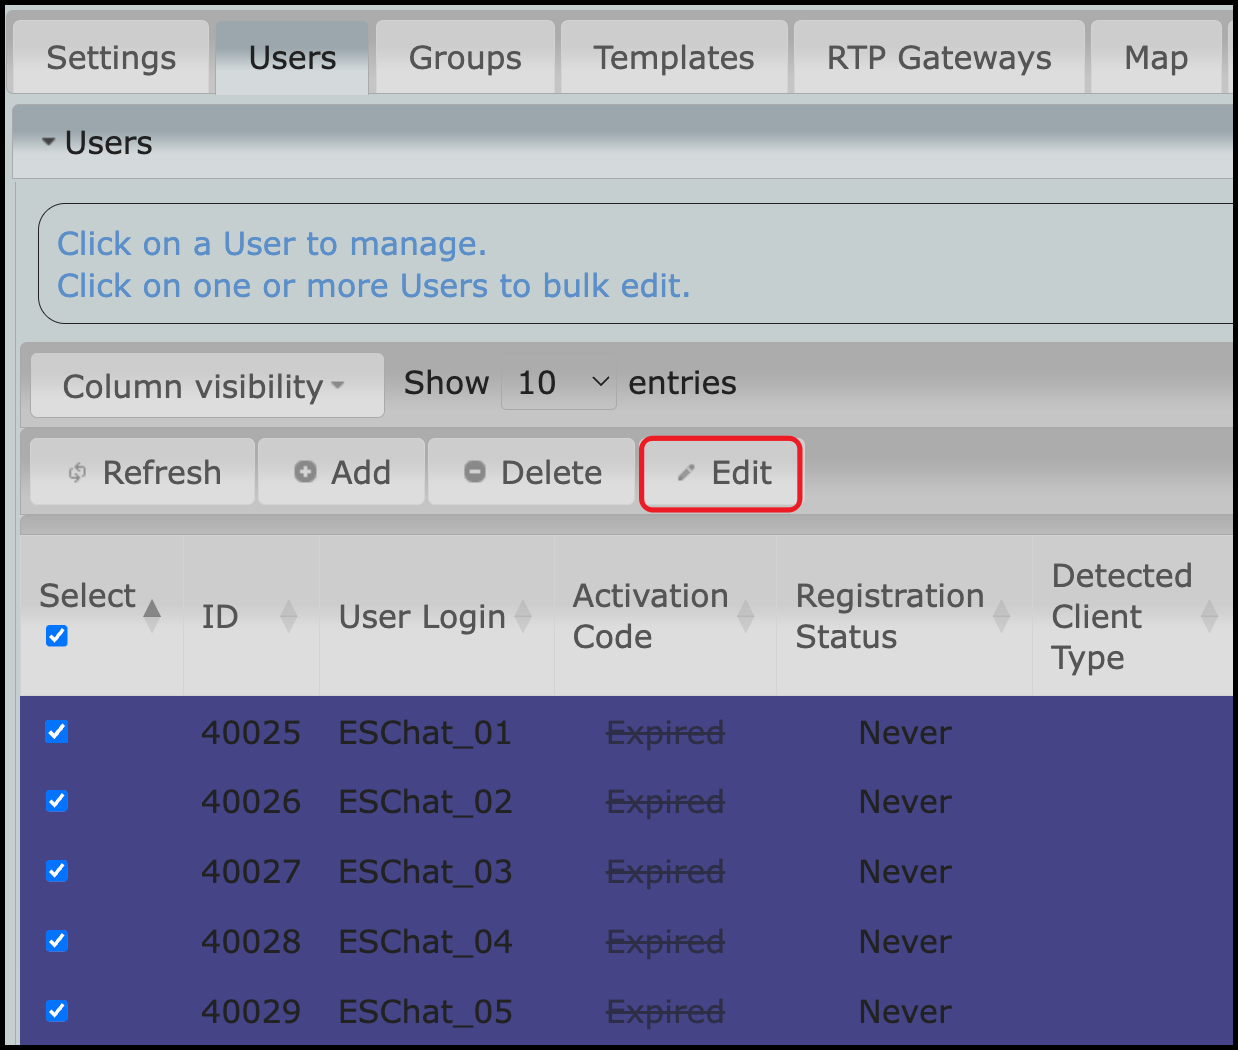Click the Edit button with pencil icon
1238x1050 pixels.
(721, 473)
